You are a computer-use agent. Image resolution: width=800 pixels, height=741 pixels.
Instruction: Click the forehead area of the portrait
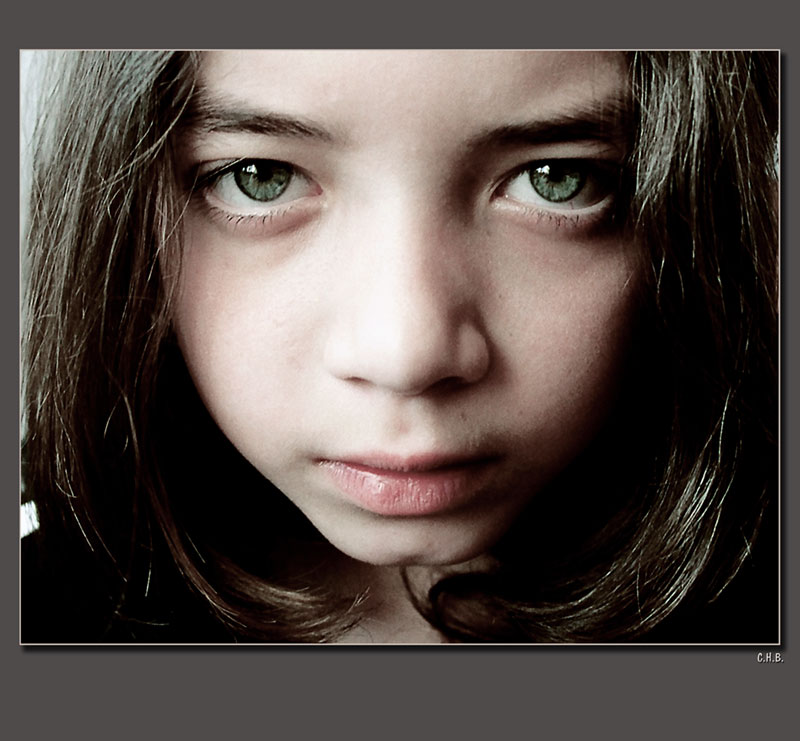(400, 85)
